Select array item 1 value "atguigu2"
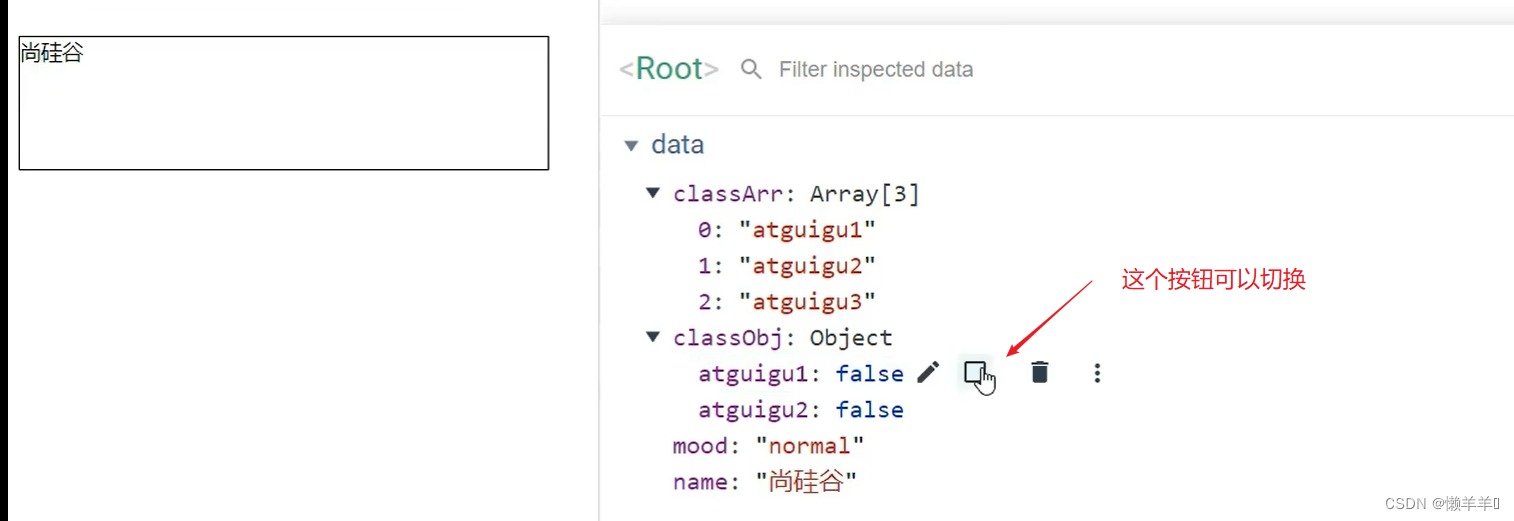 coord(807,266)
